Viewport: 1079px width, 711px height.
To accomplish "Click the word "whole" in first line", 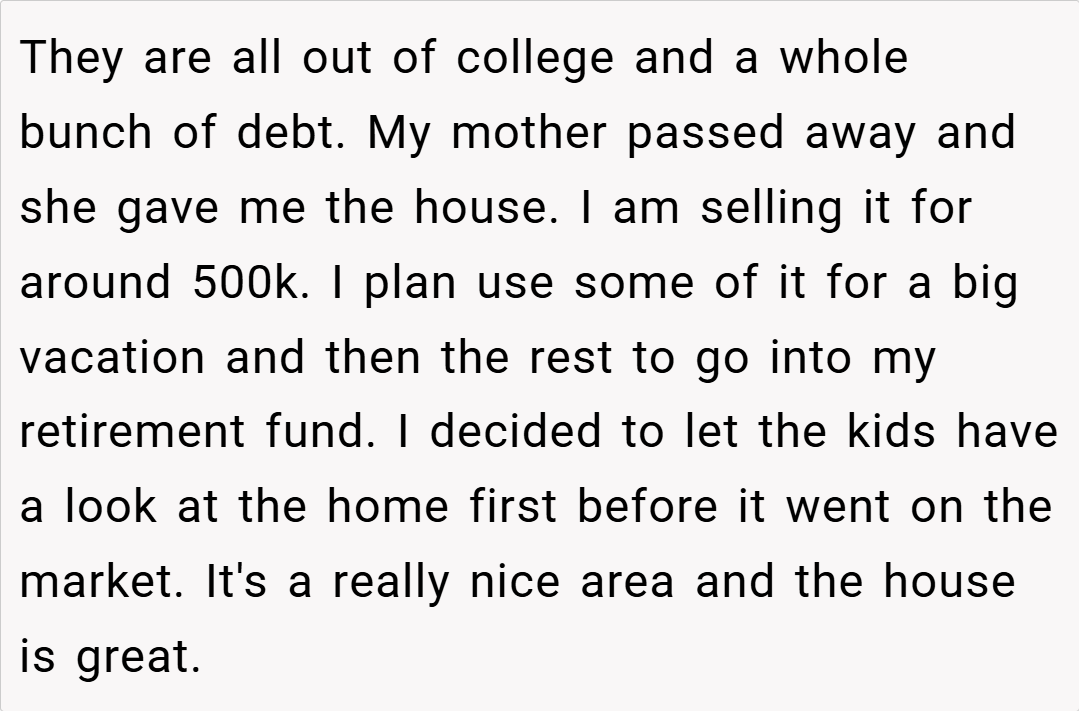I will point(843,59).
